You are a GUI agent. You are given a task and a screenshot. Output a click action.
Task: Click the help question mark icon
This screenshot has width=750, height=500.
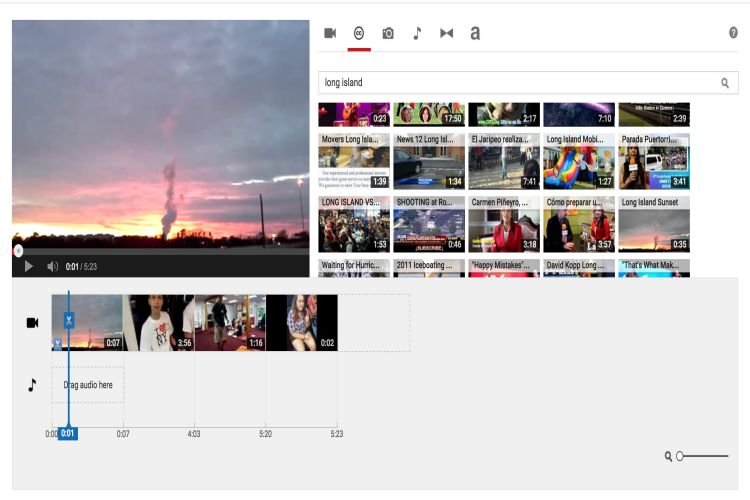coord(733,33)
